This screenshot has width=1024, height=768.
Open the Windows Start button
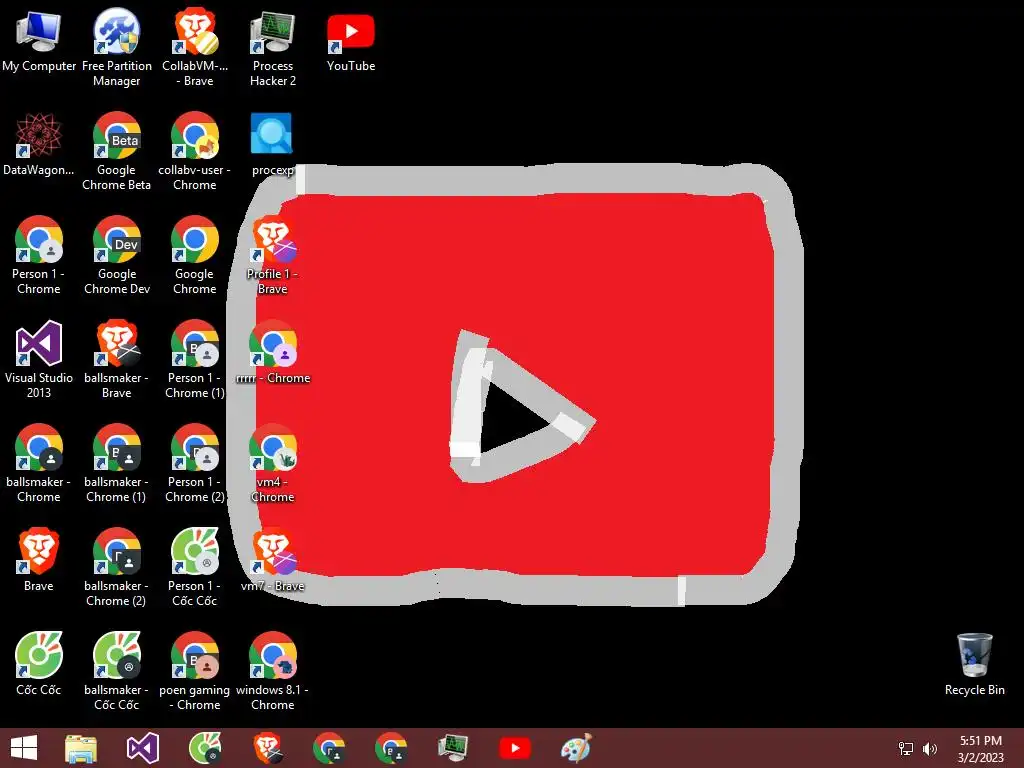(x=24, y=748)
